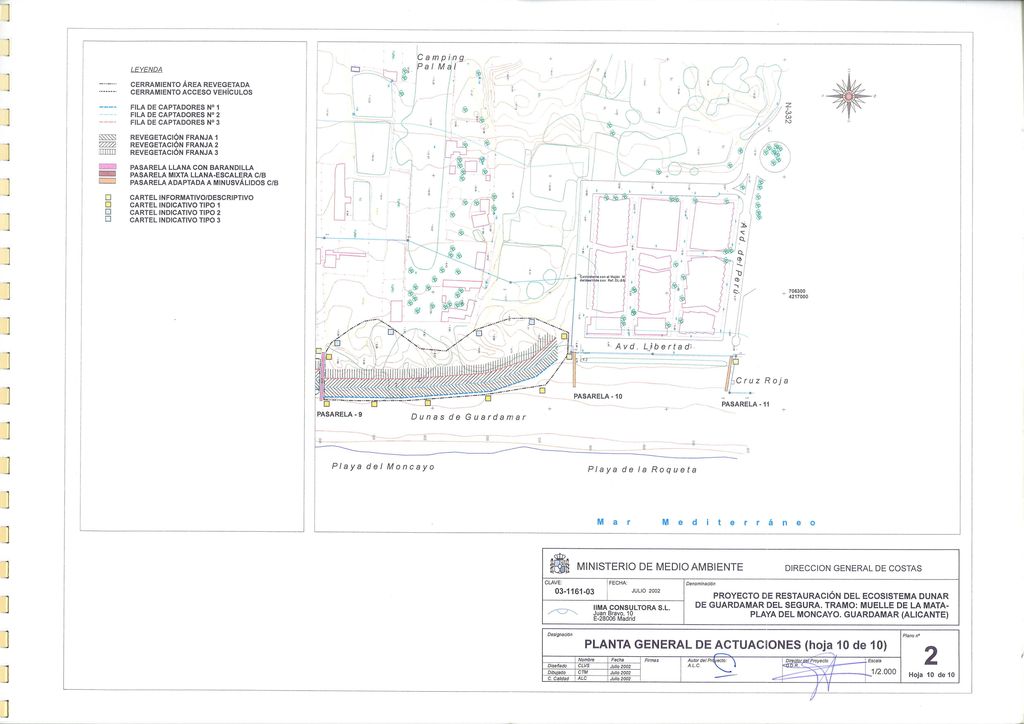Select the Revegetación Franja 1 hatch symbol
1024x724 pixels.
pos(109,137)
